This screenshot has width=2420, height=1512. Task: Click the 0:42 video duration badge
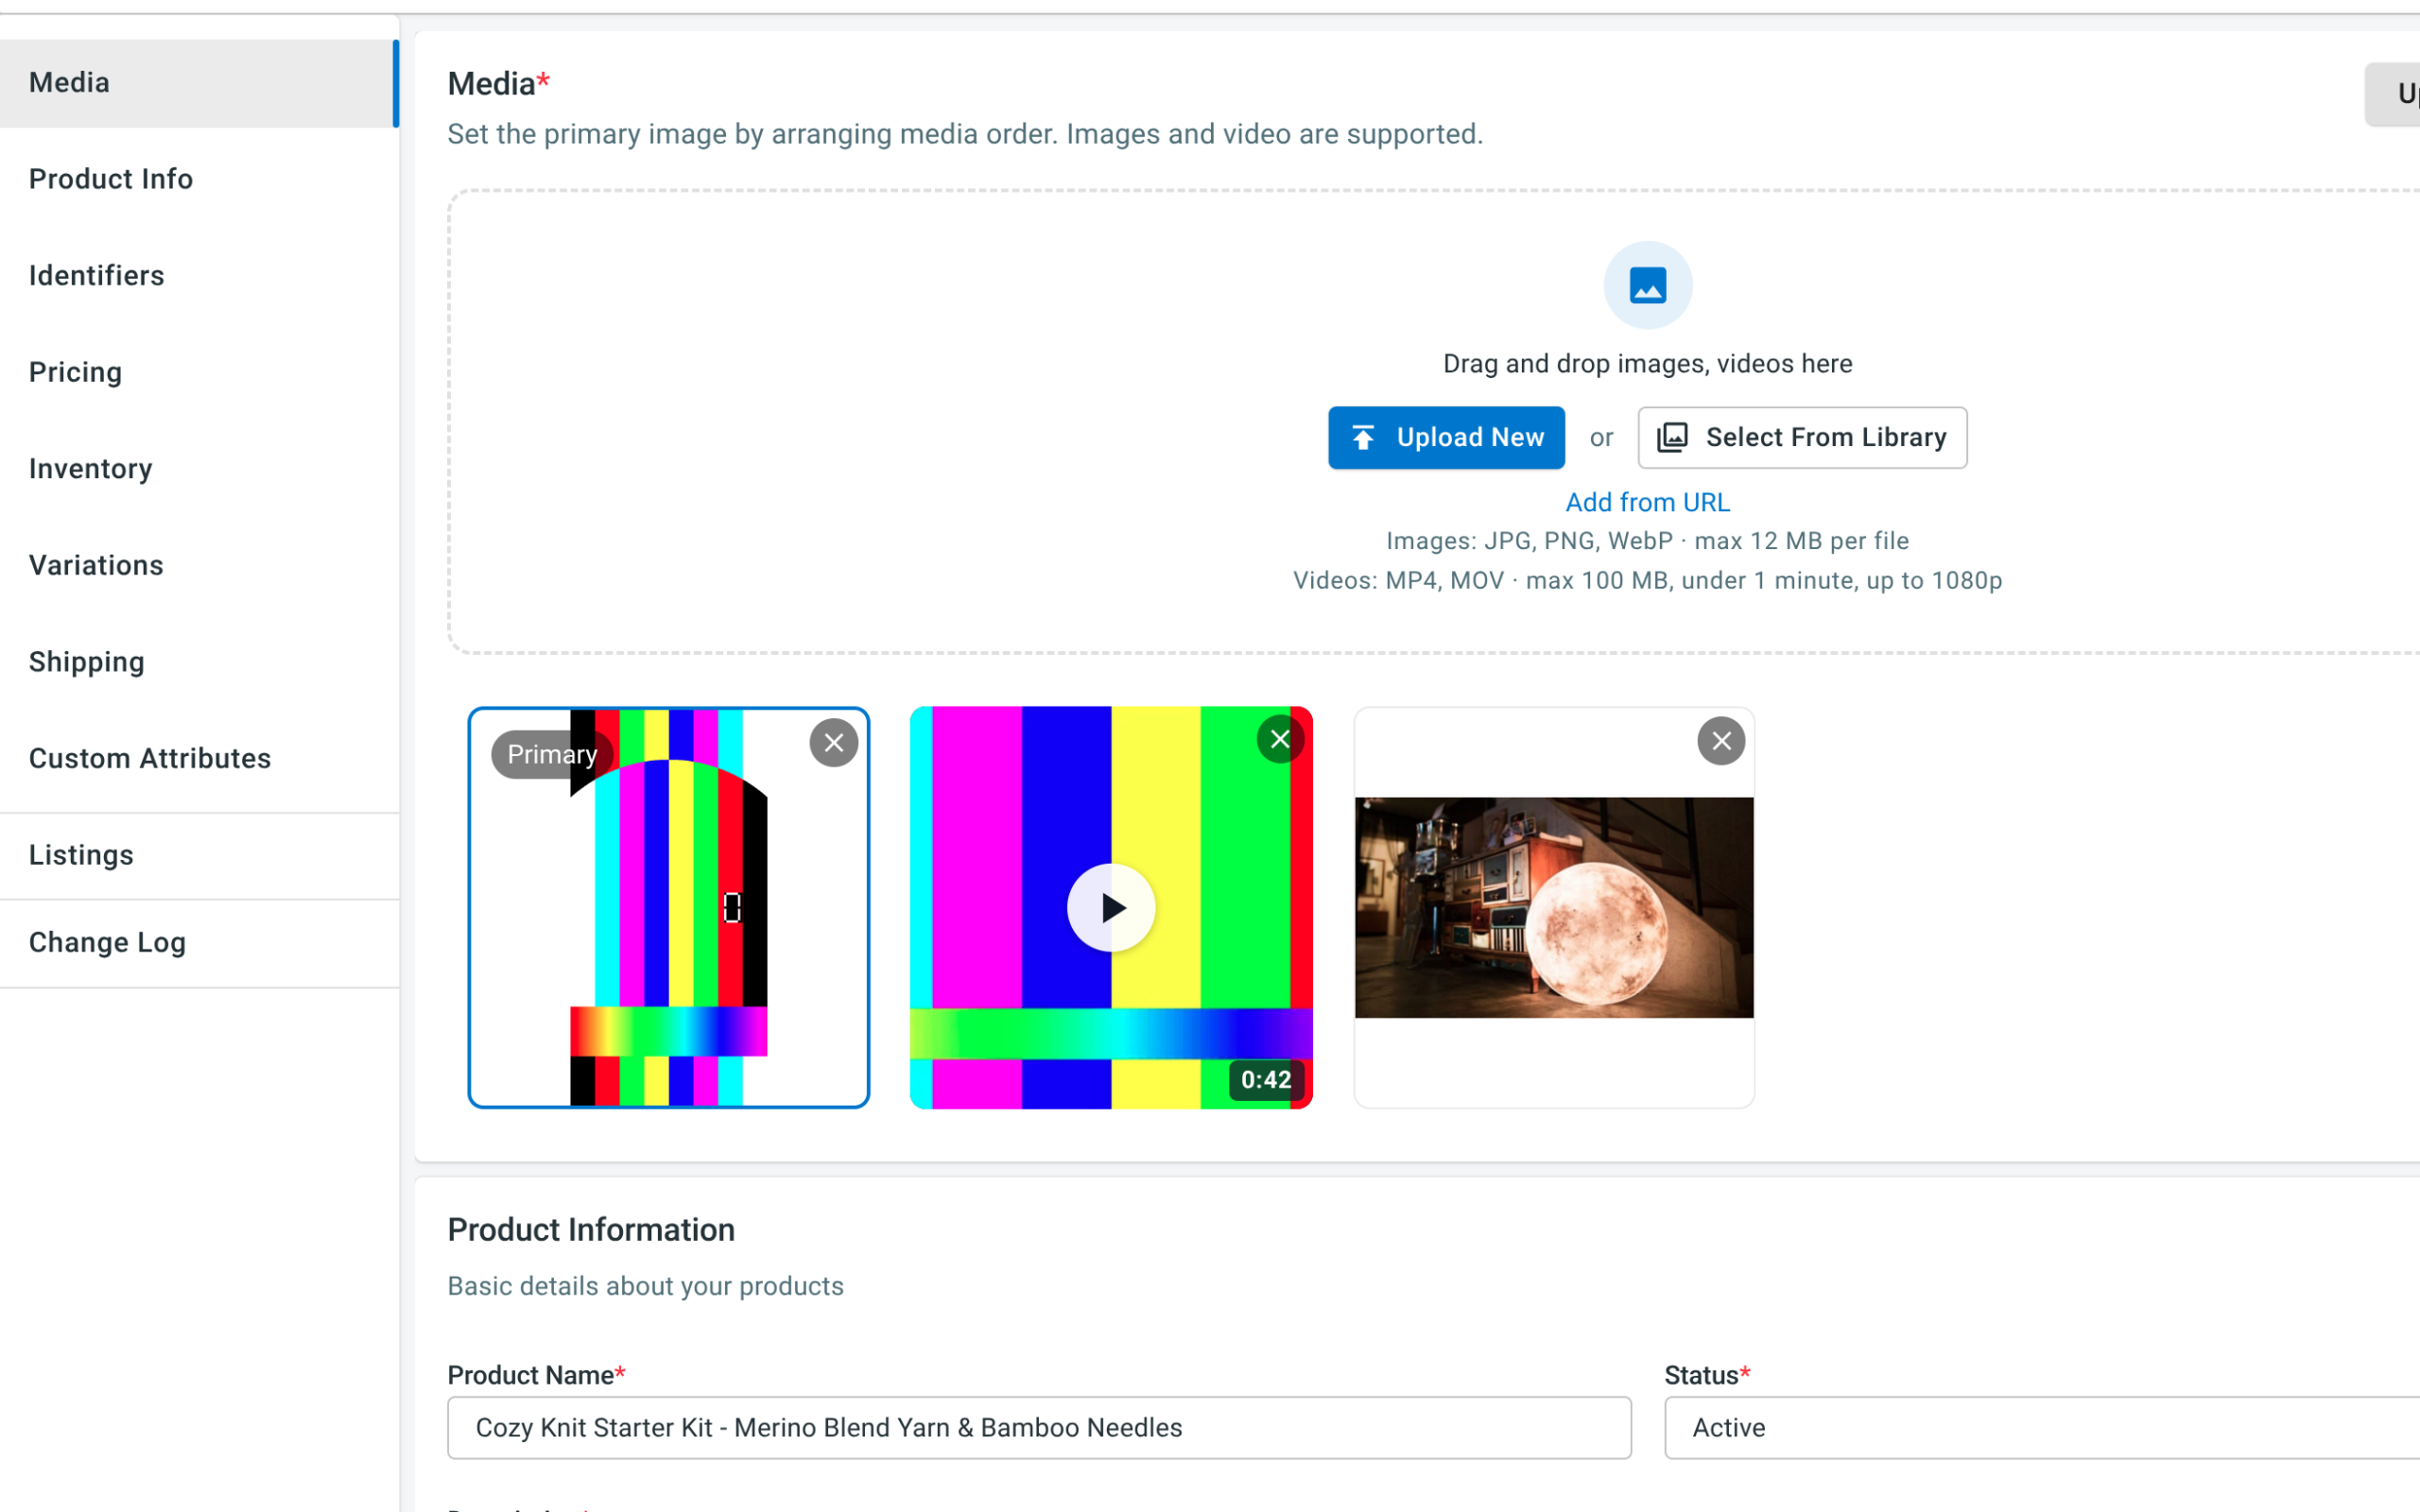[1266, 1080]
